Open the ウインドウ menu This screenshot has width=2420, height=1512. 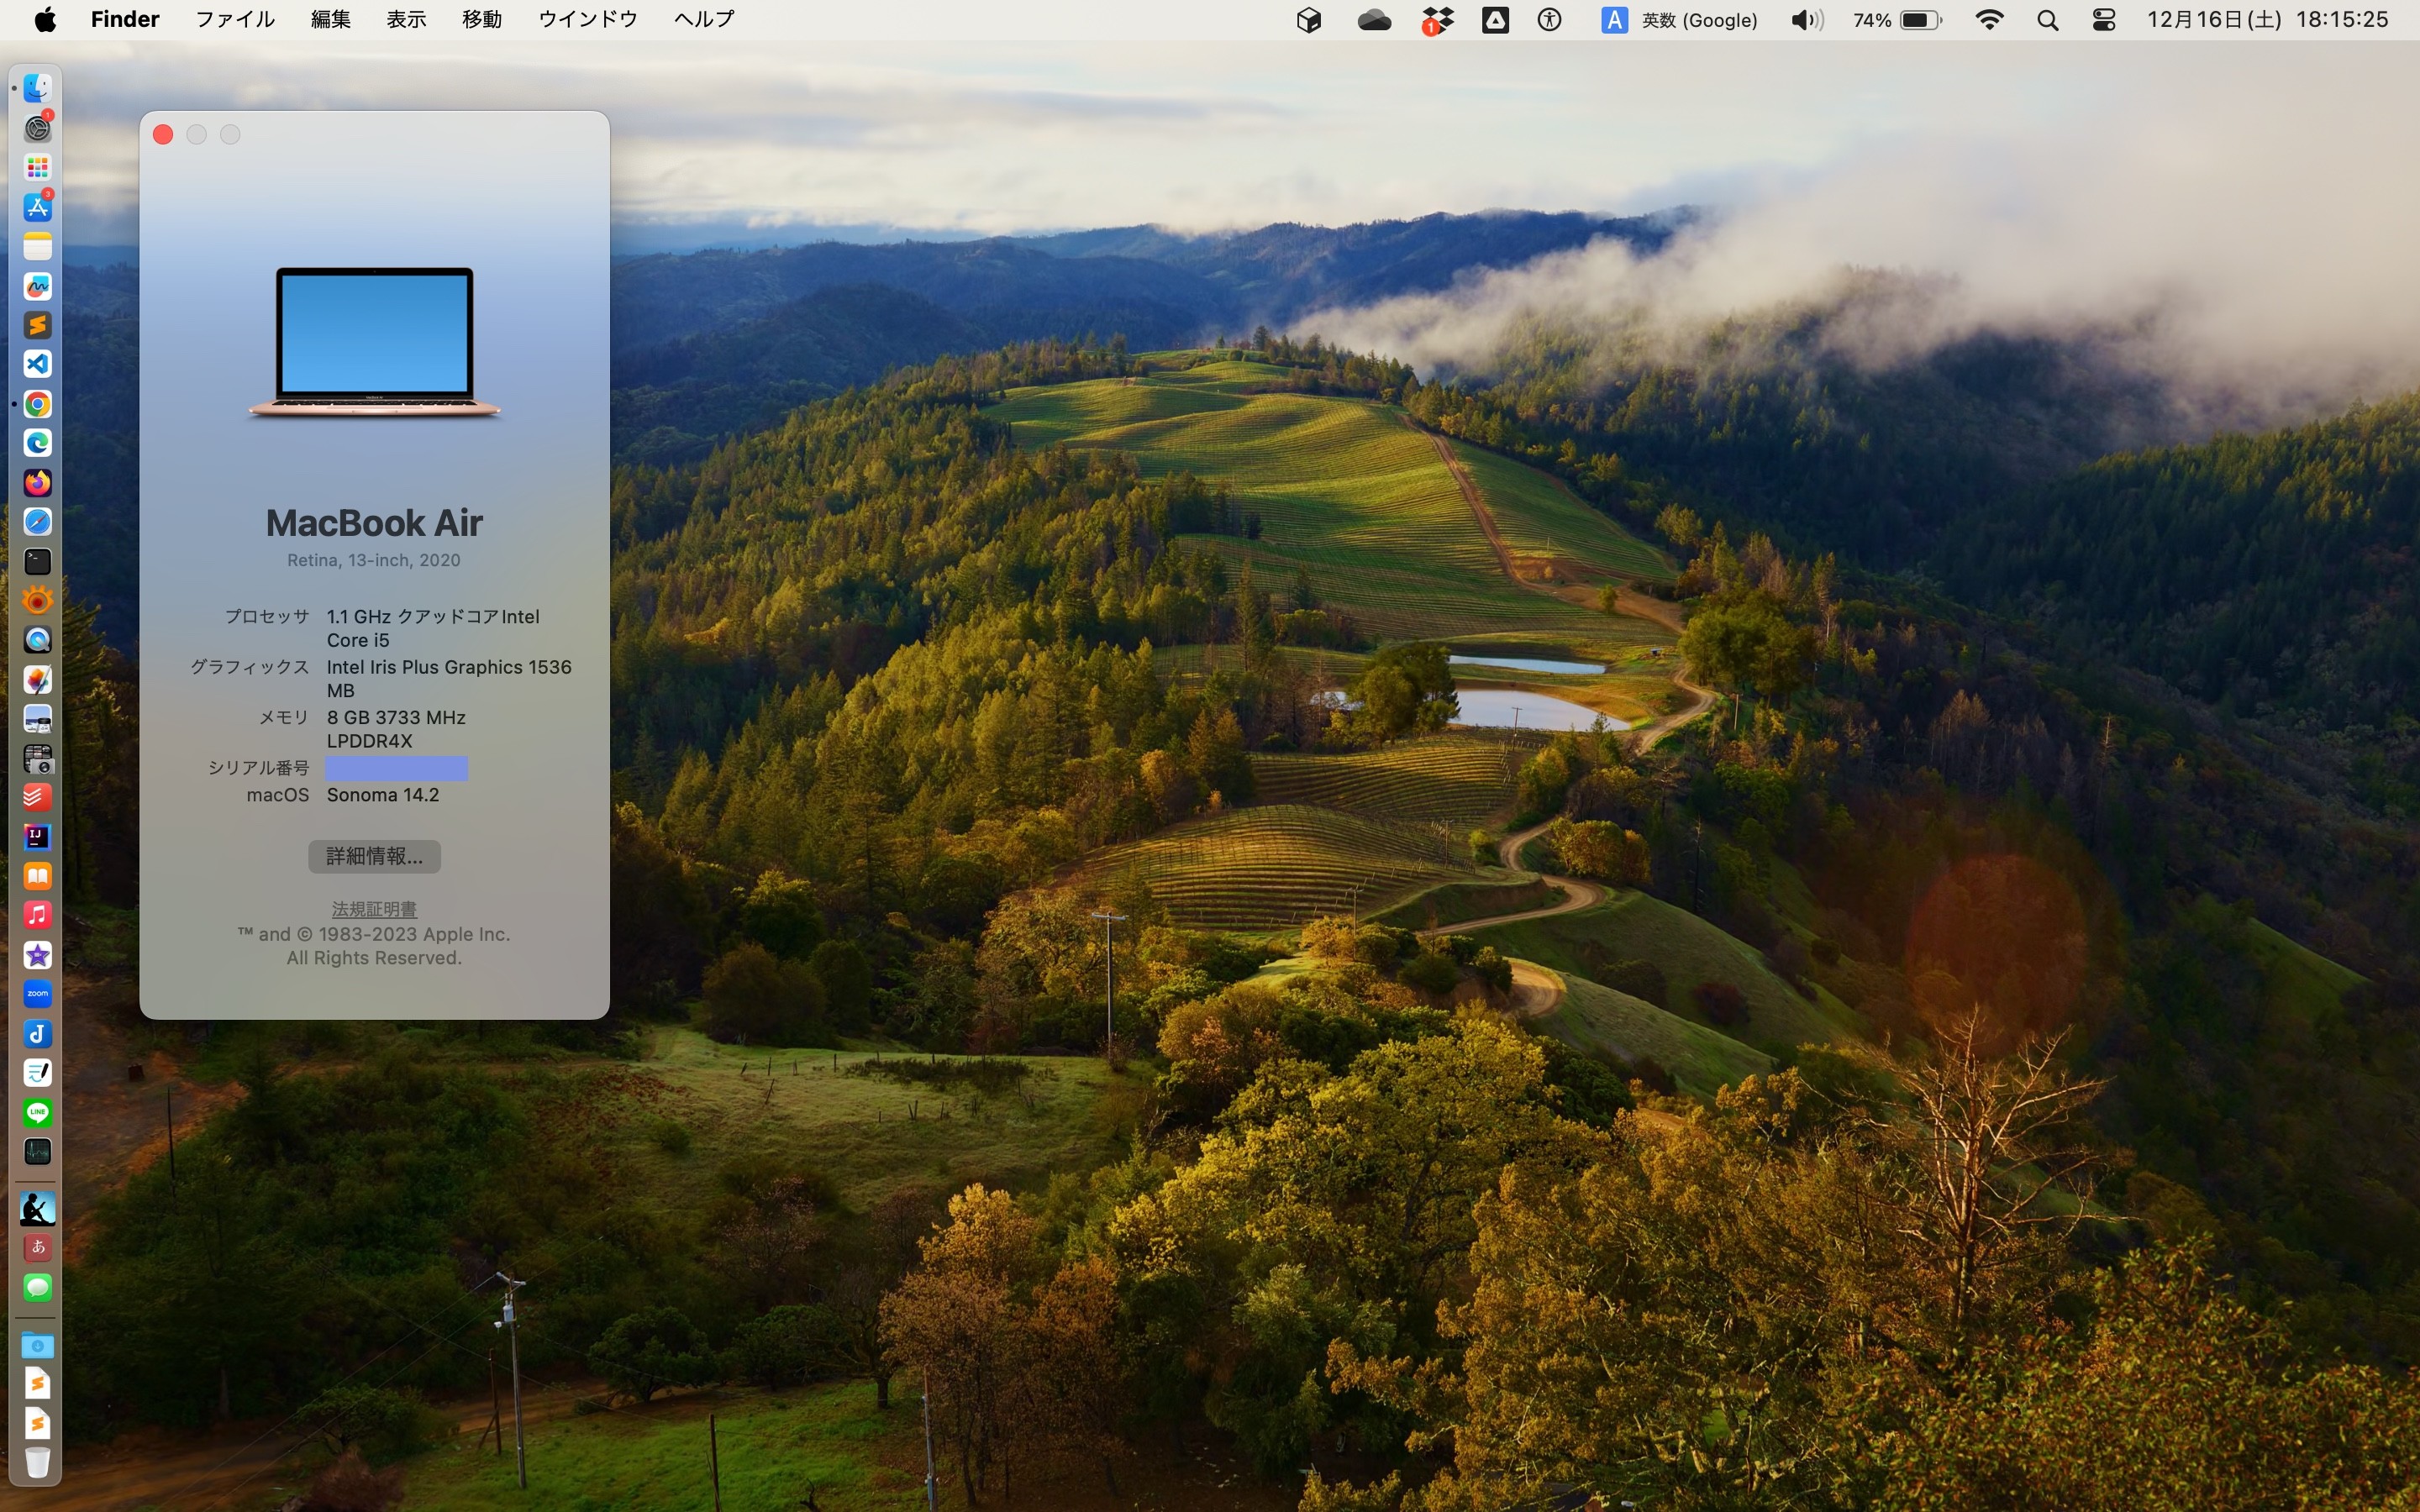[588, 19]
